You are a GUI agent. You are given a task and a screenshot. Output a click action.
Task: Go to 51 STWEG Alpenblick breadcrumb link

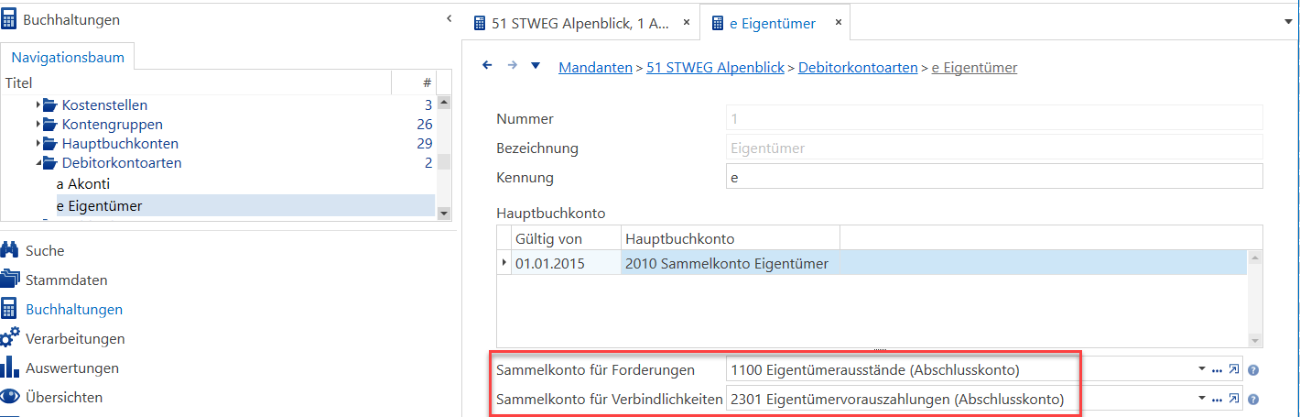click(x=716, y=68)
